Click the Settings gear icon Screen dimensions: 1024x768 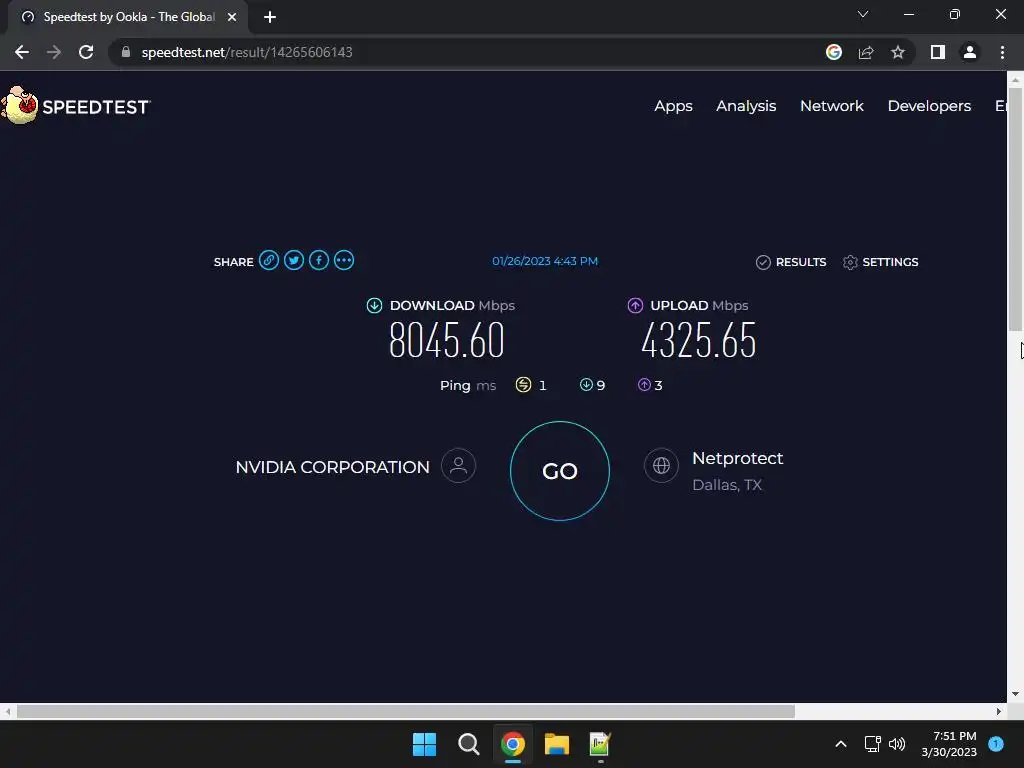pyautogui.click(x=850, y=263)
